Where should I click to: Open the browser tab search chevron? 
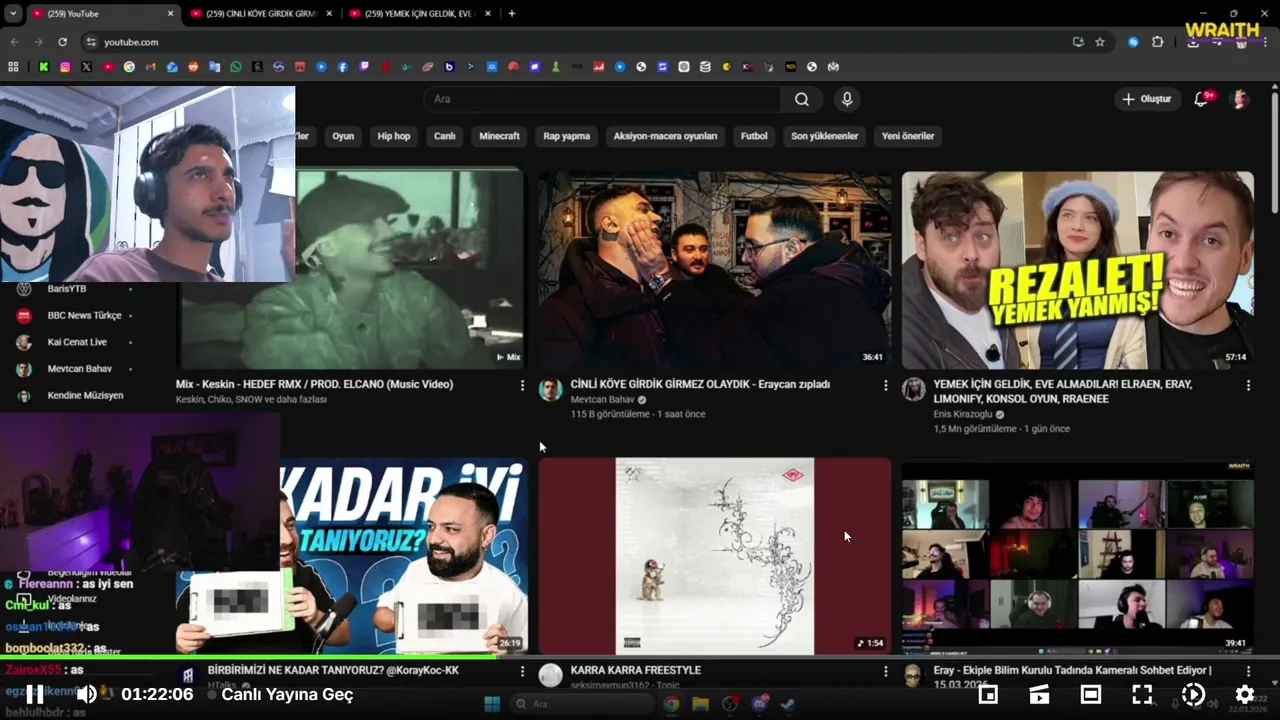point(13,13)
